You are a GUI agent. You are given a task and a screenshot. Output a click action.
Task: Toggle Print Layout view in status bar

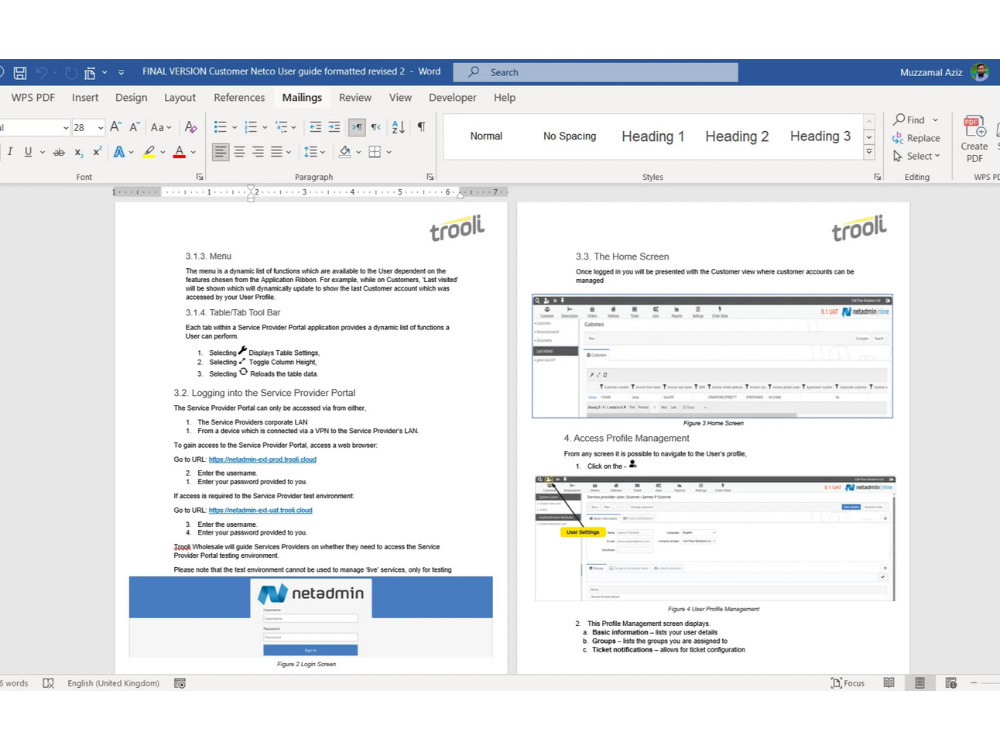coord(920,683)
